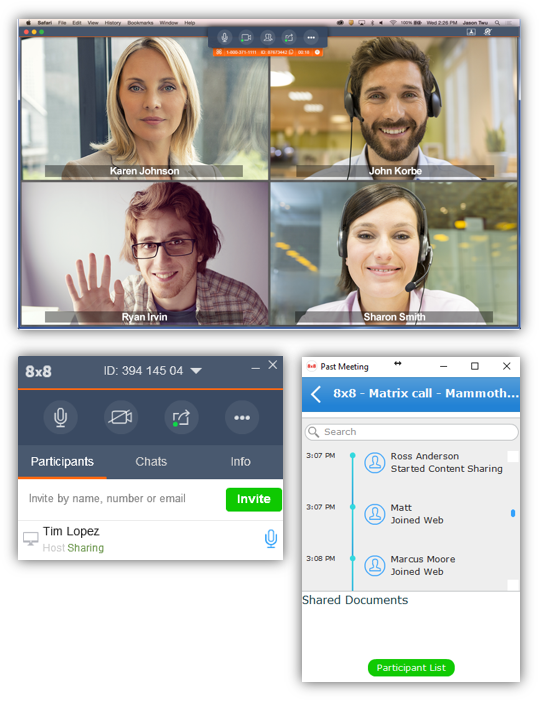Maximize the Past Meeting window
The height and width of the screenshot is (708, 543).
pyautogui.click(x=475, y=366)
